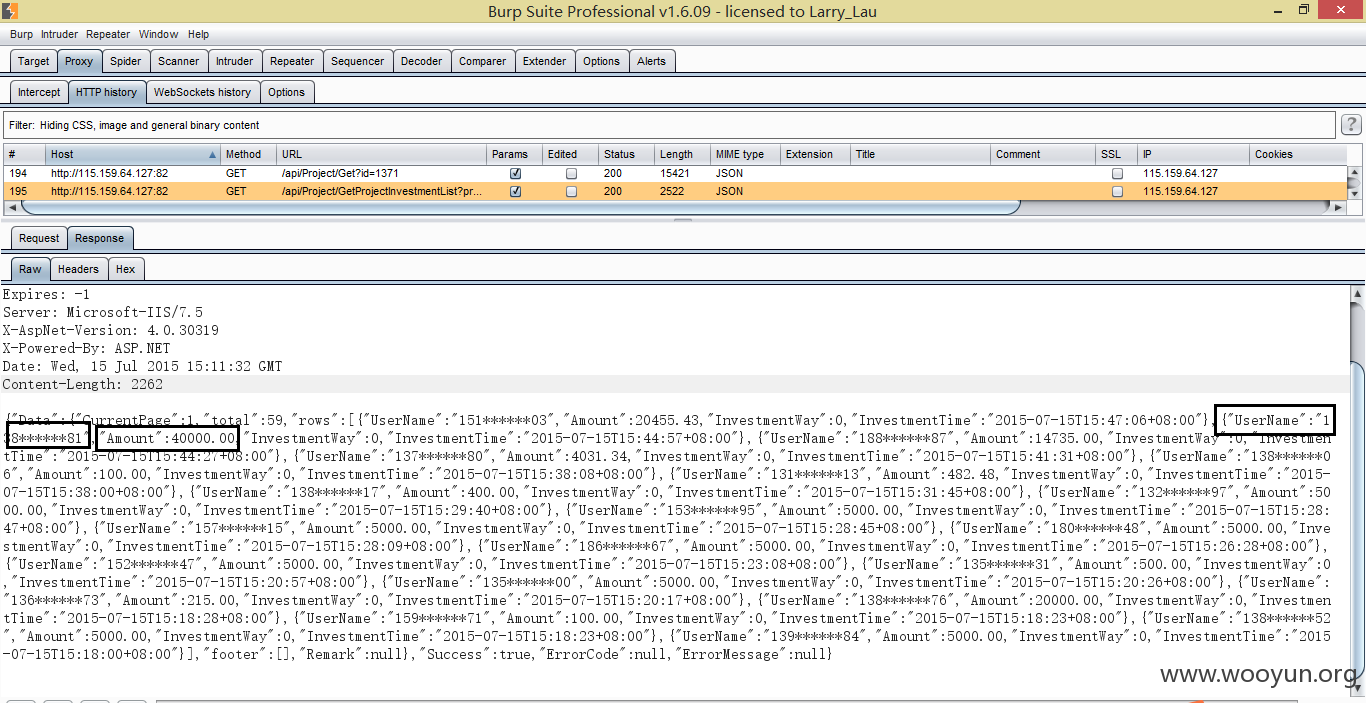Sort by the Status column header
Image resolution: width=1366 pixels, height=703 pixels.
pos(626,154)
